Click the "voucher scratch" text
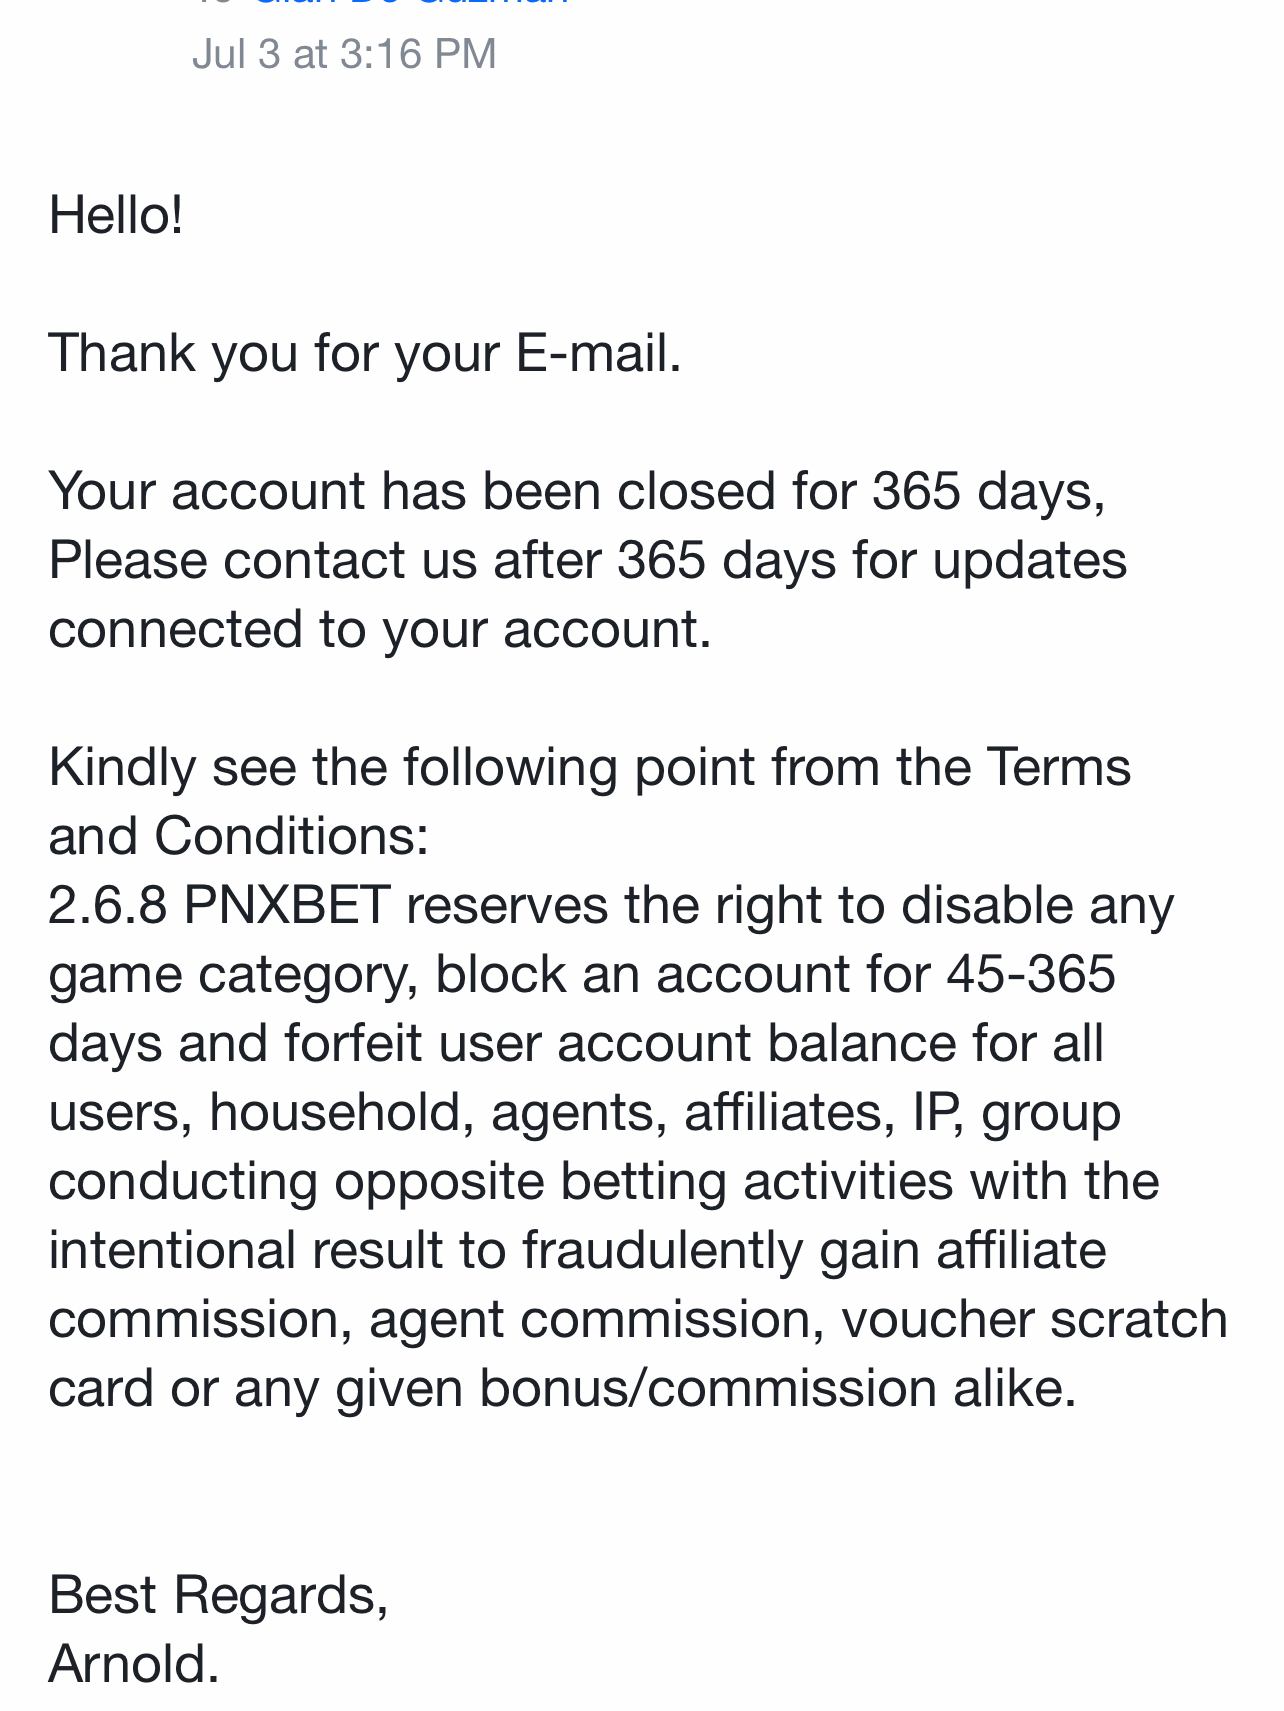Screen dimensions: 1284x1711 (1034, 1319)
